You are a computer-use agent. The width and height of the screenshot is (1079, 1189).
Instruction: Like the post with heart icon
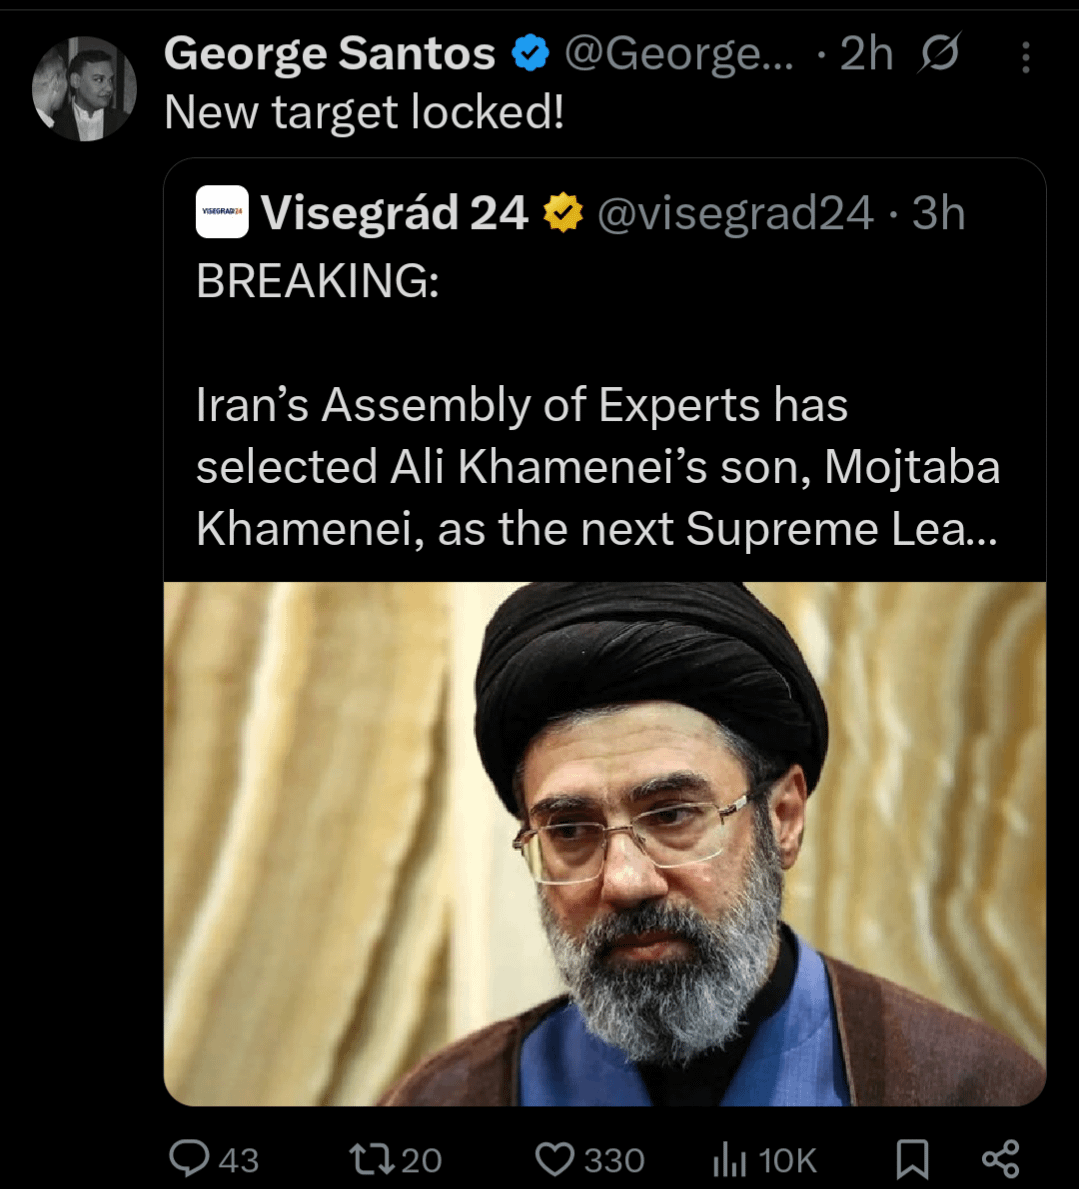click(x=555, y=1158)
